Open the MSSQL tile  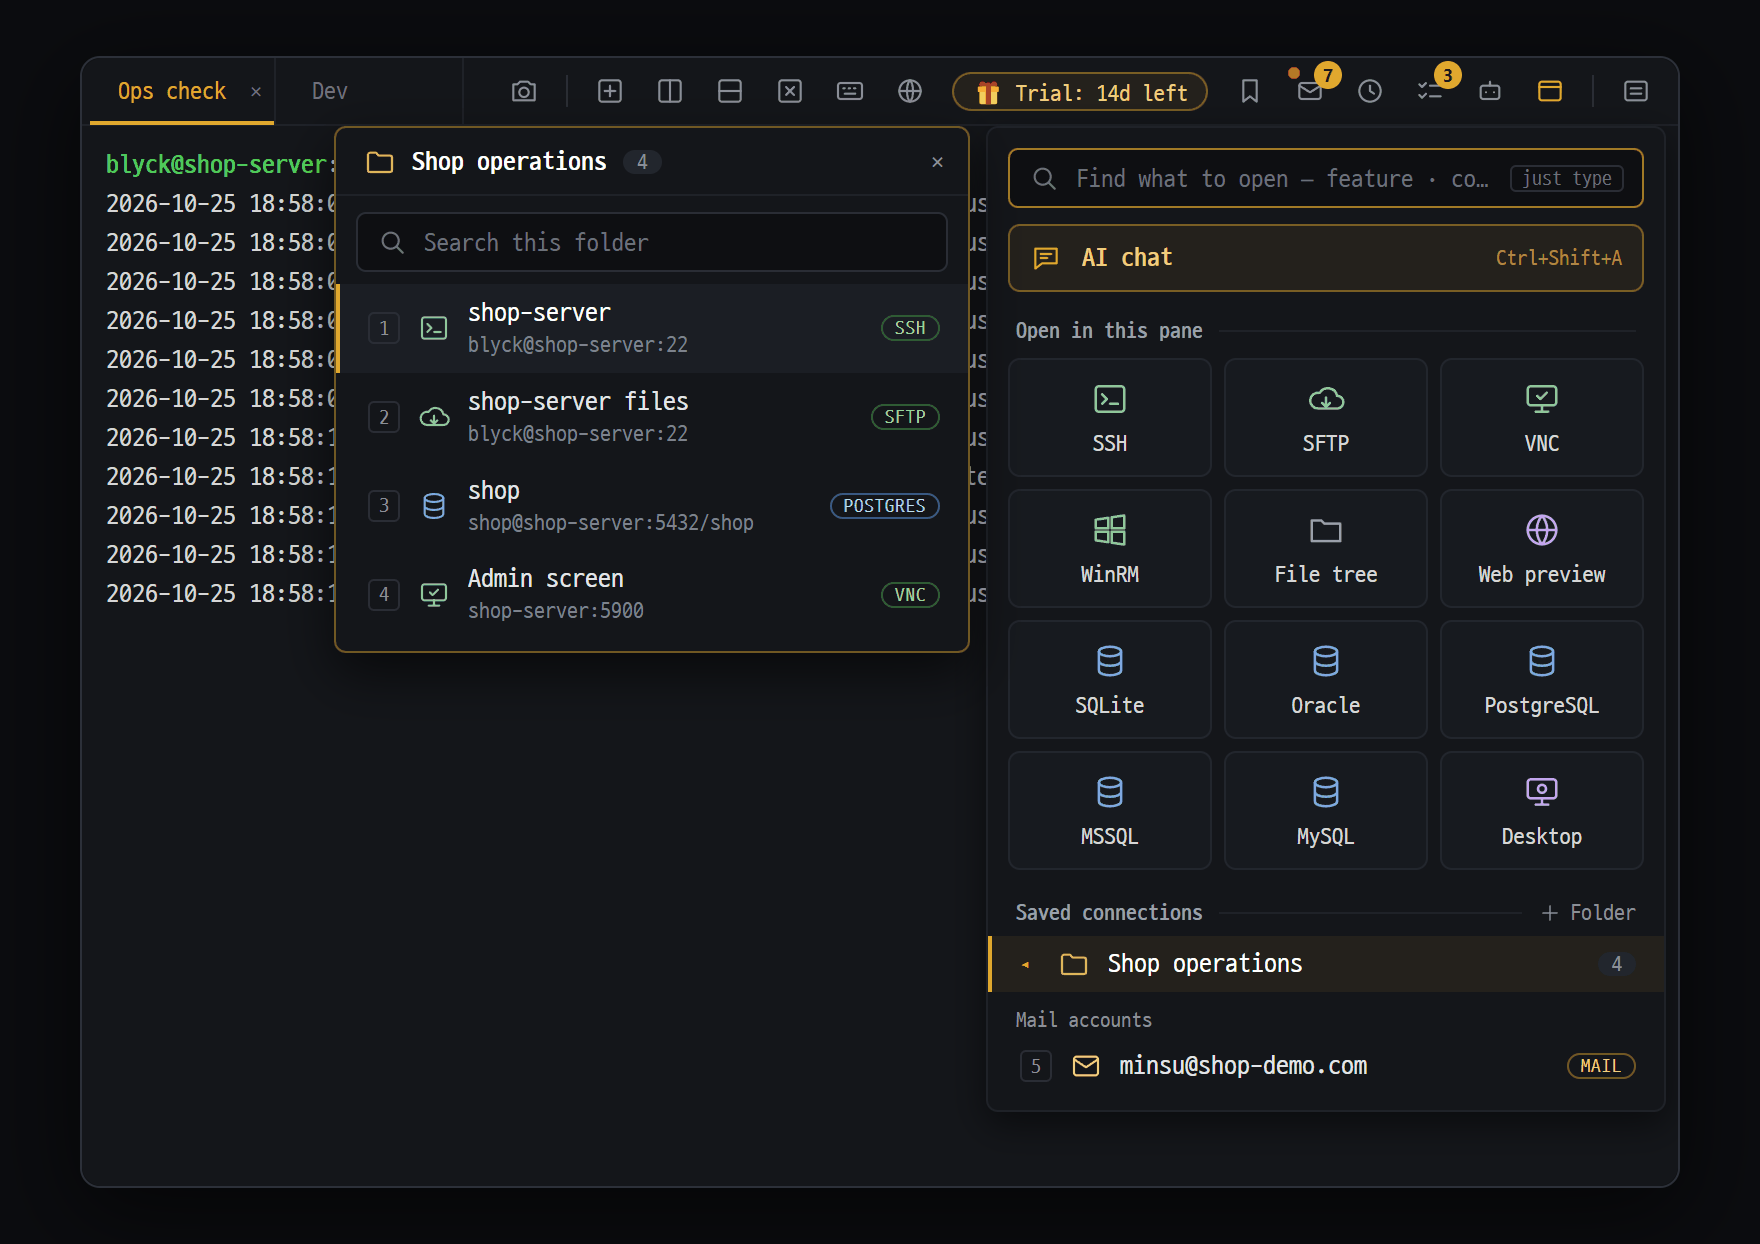pos(1110,811)
